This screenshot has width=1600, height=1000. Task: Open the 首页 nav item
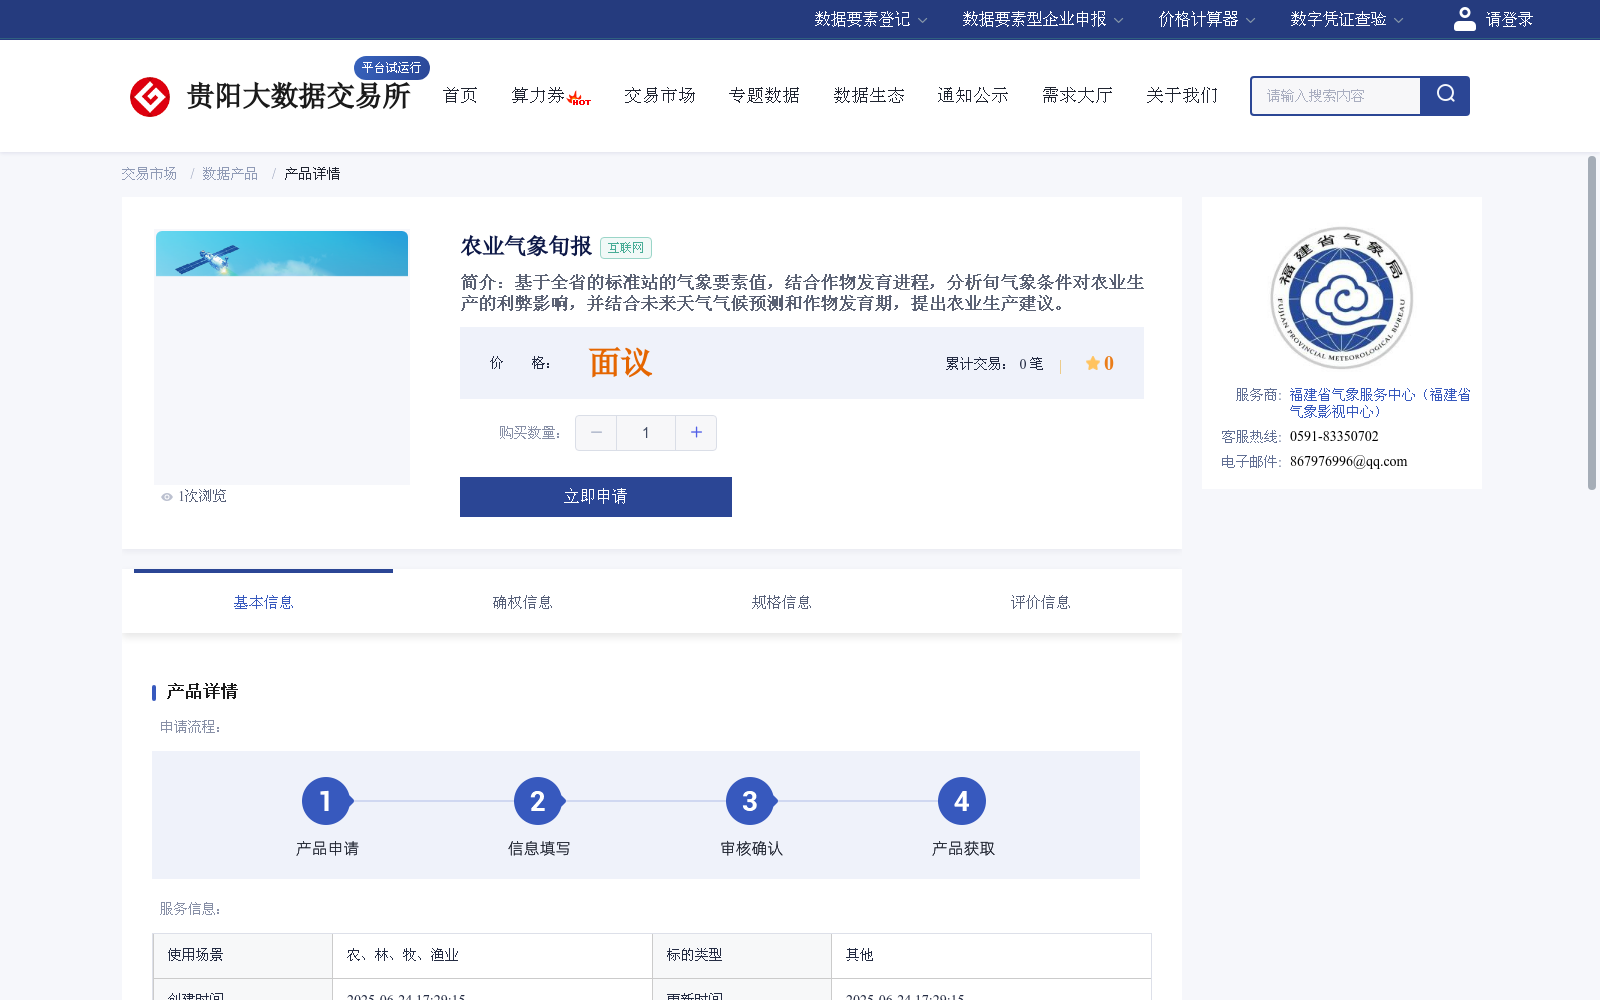[460, 95]
